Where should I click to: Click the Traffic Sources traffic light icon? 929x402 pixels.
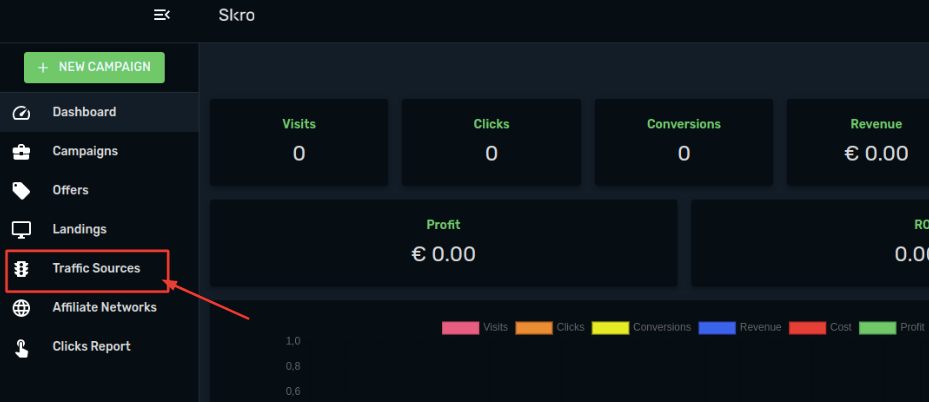coord(21,269)
